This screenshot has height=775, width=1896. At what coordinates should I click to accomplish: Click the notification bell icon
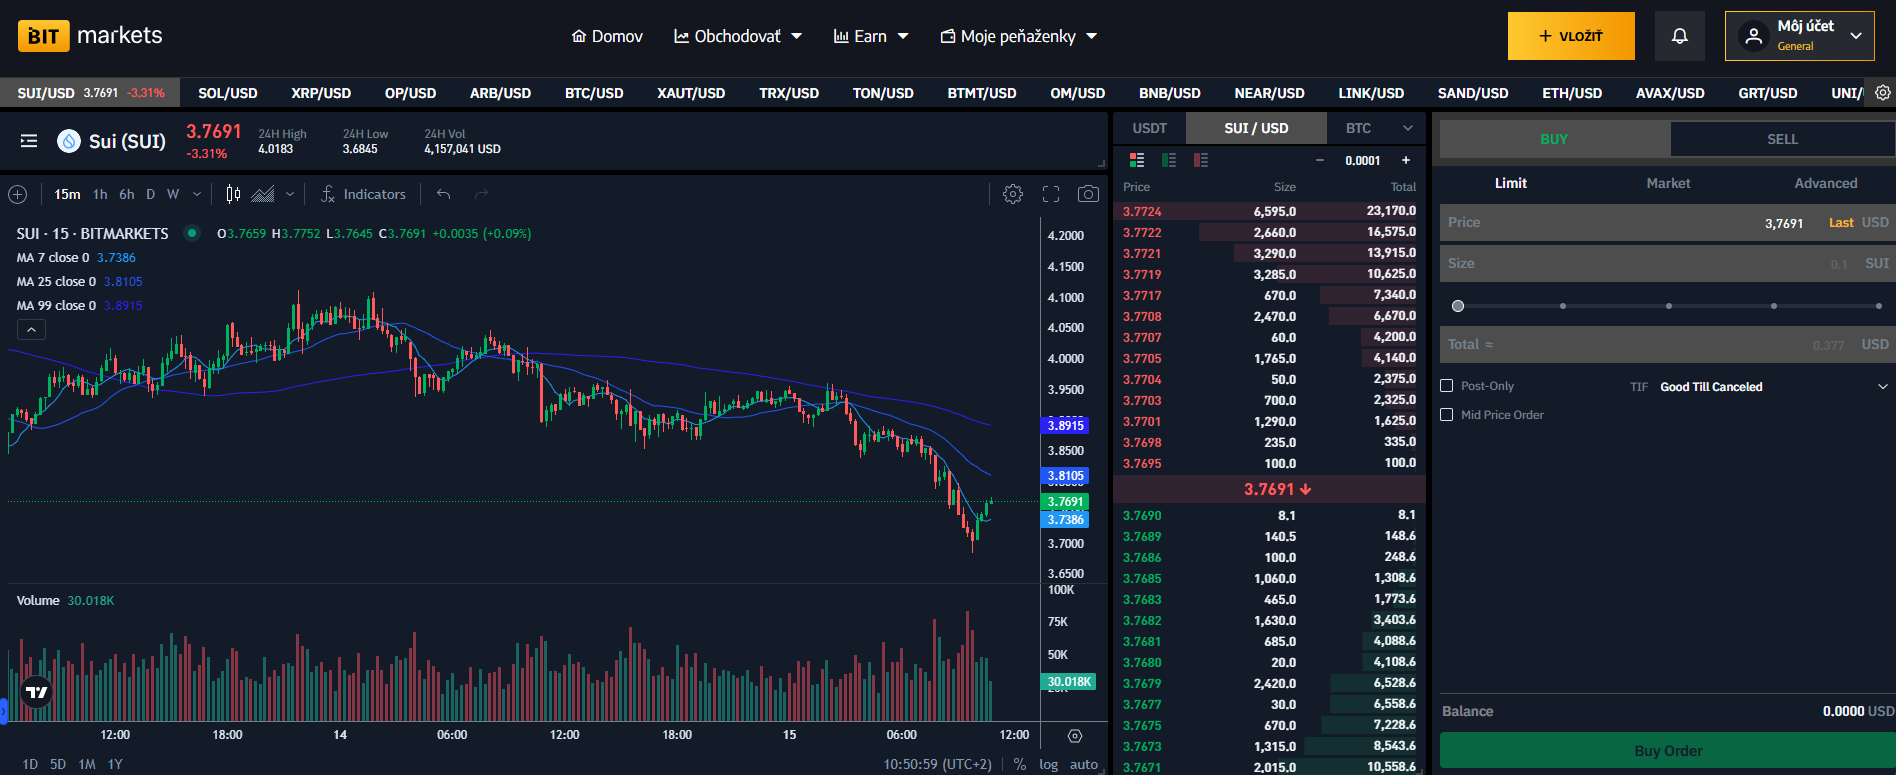[x=1679, y=36]
